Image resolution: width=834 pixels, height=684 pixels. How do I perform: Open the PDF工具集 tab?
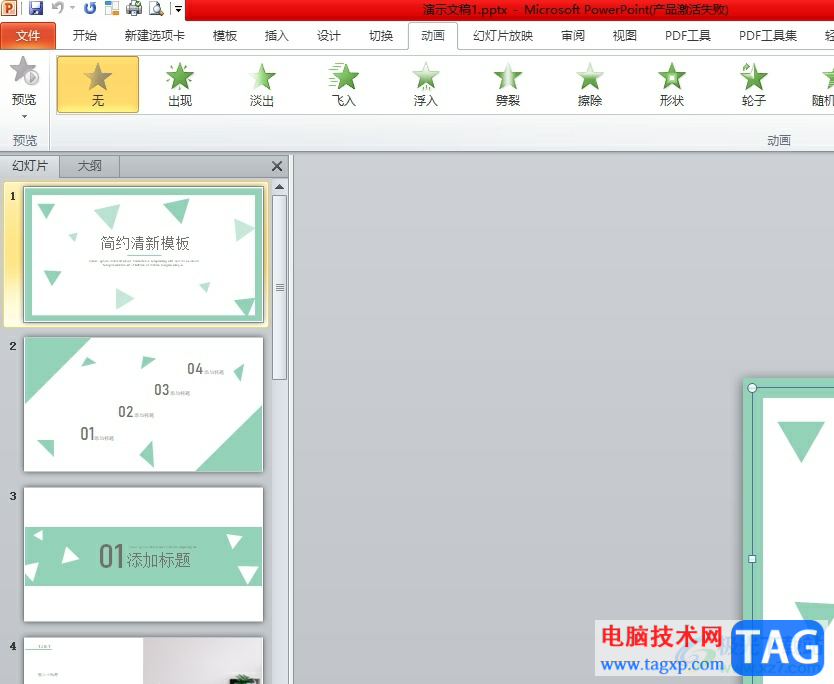coord(768,36)
